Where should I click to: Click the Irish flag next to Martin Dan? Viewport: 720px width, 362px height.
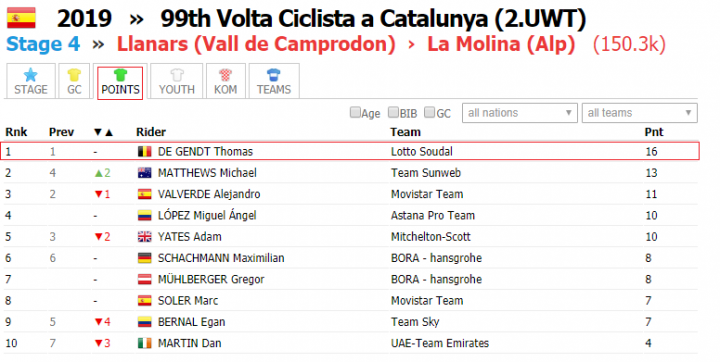point(145,343)
